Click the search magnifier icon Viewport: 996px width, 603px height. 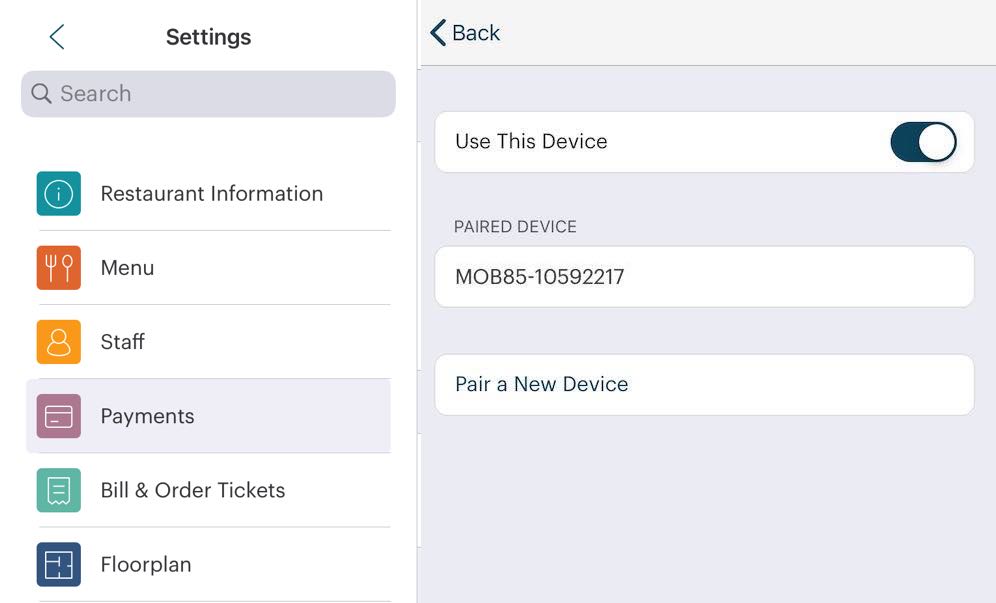pos(41,94)
